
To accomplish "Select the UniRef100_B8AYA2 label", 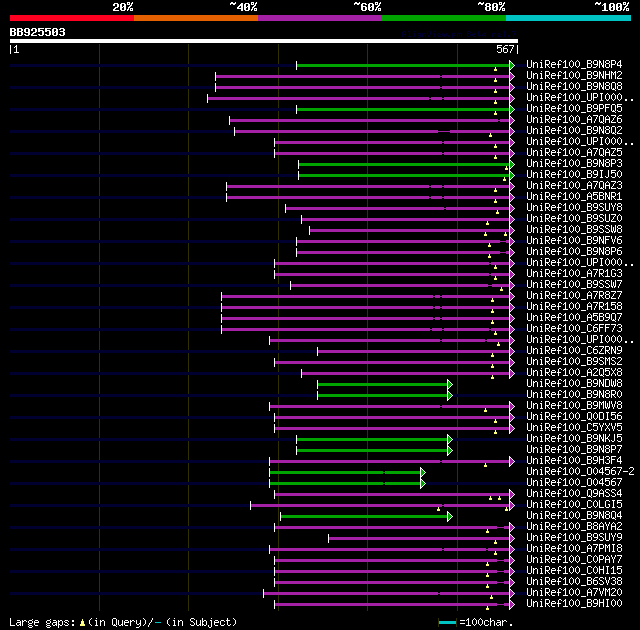I will click(x=574, y=527).
